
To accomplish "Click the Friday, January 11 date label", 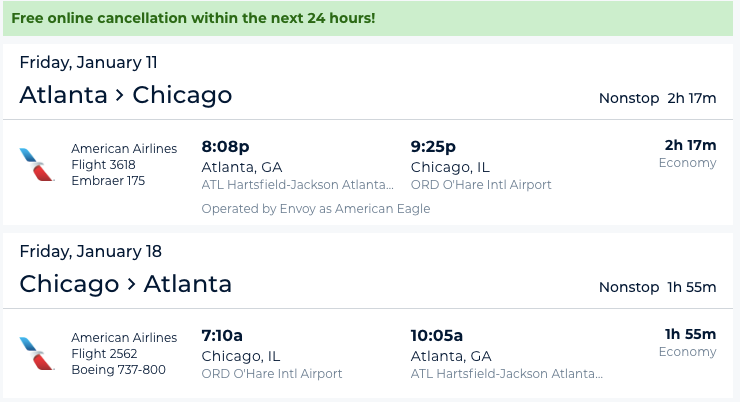I will point(88,62).
